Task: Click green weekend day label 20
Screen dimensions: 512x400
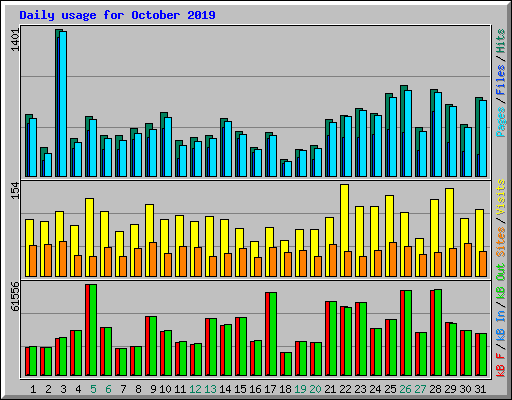Action: (x=315, y=389)
